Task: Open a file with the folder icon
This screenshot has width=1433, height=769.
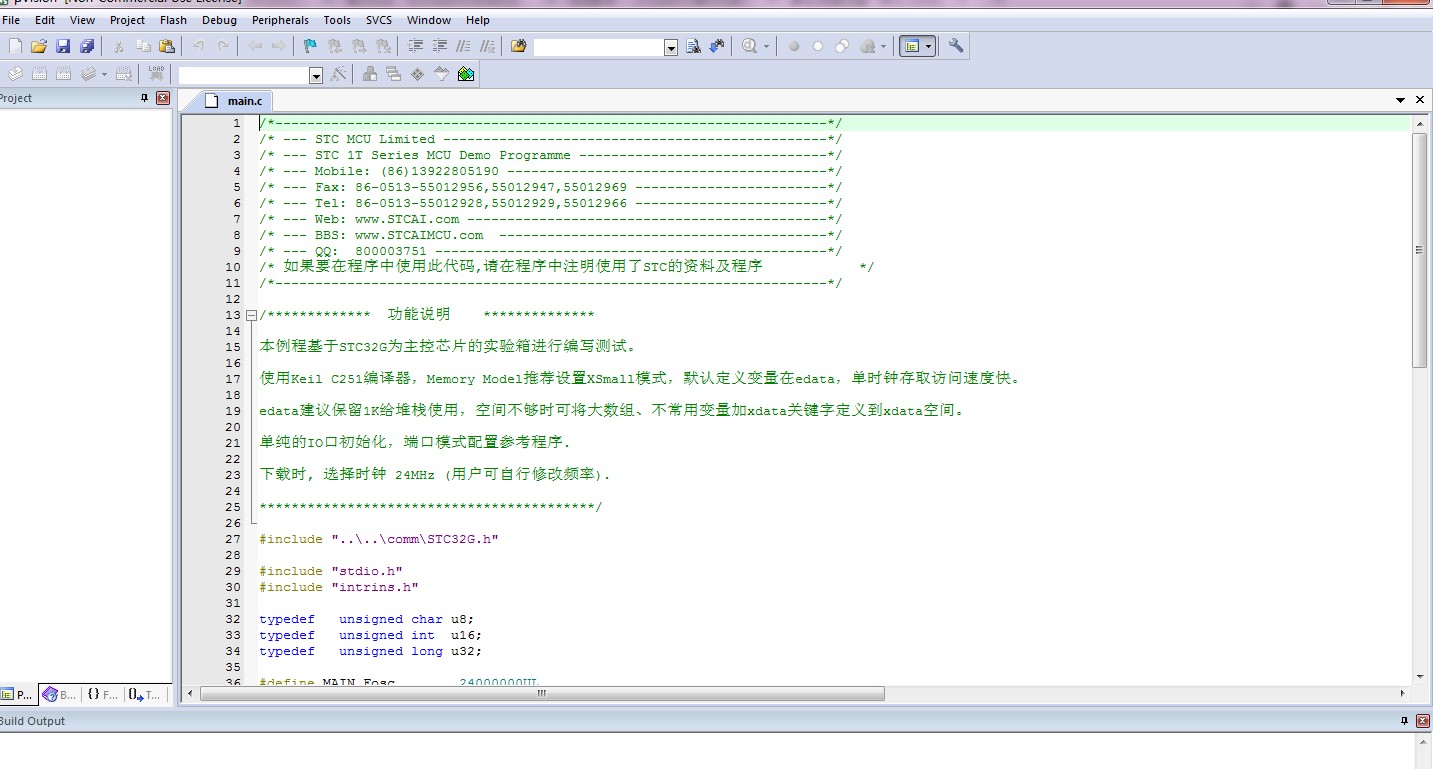Action: pos(39,46)
